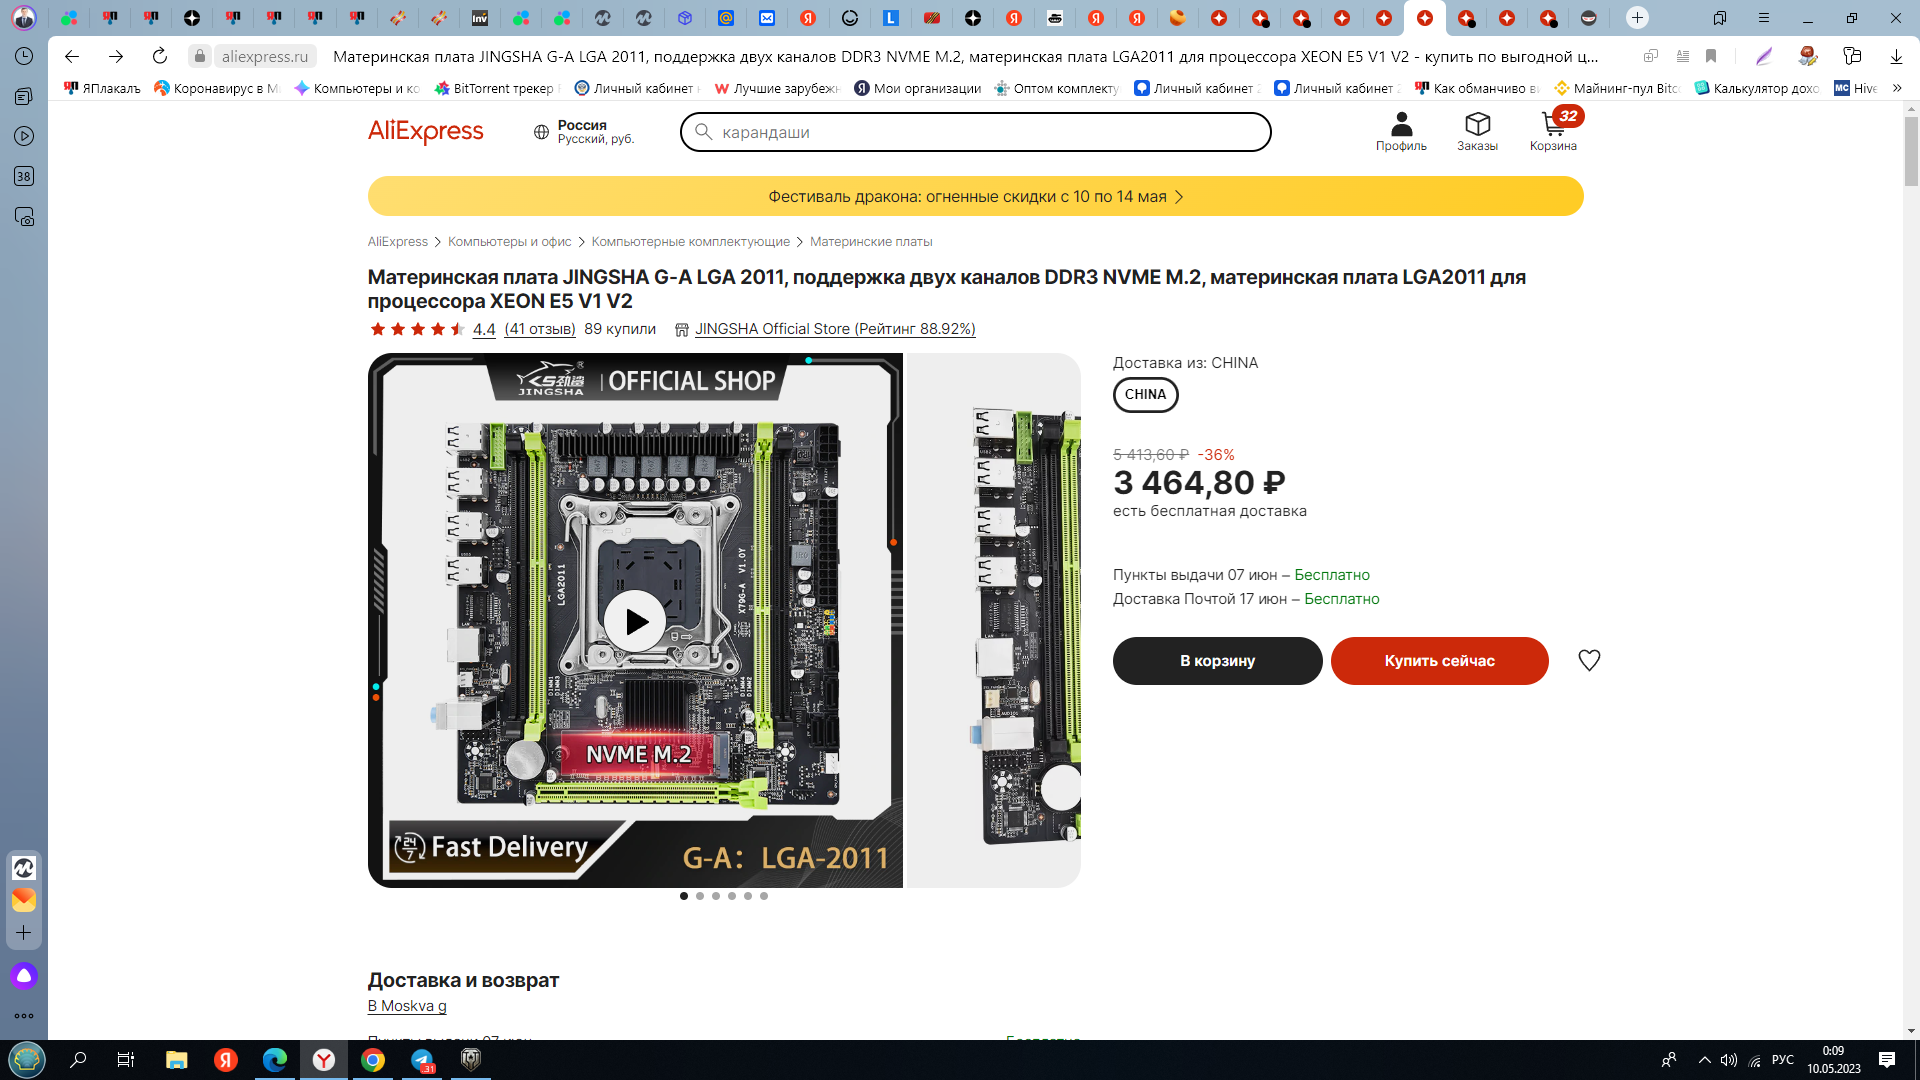This screenshot has height=1080, width=1920.
Task: Open the browser menu hamburger icon
Action: coord(1764,18)
